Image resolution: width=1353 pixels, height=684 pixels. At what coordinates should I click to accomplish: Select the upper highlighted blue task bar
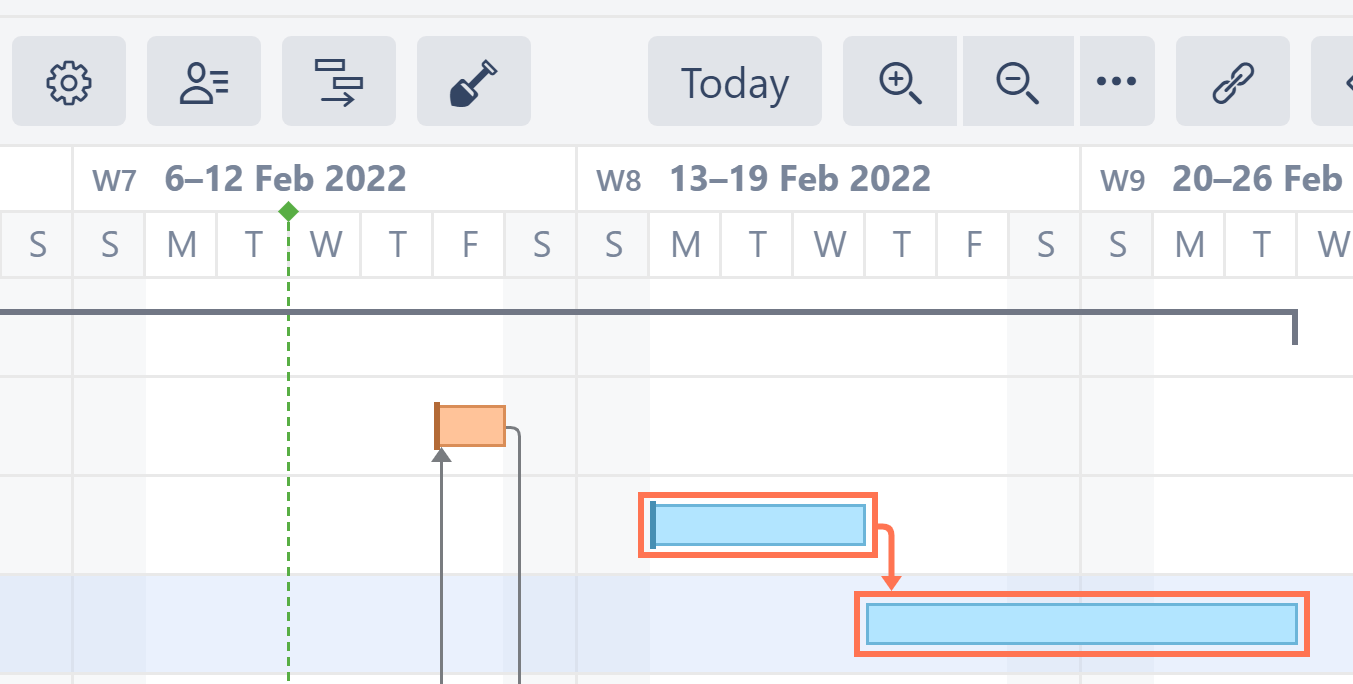[758, 525]
